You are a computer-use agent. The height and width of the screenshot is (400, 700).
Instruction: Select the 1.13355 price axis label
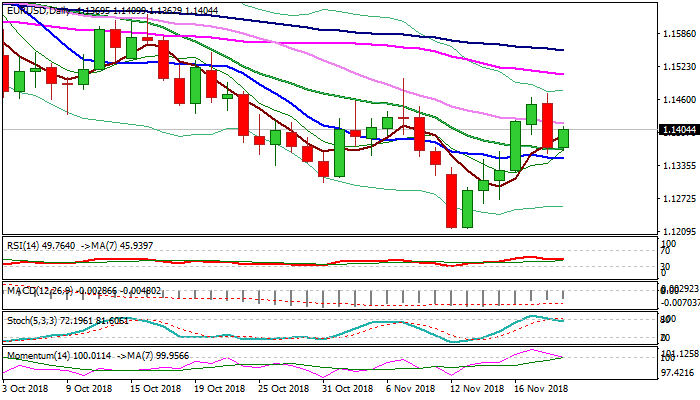click(678, 165)
